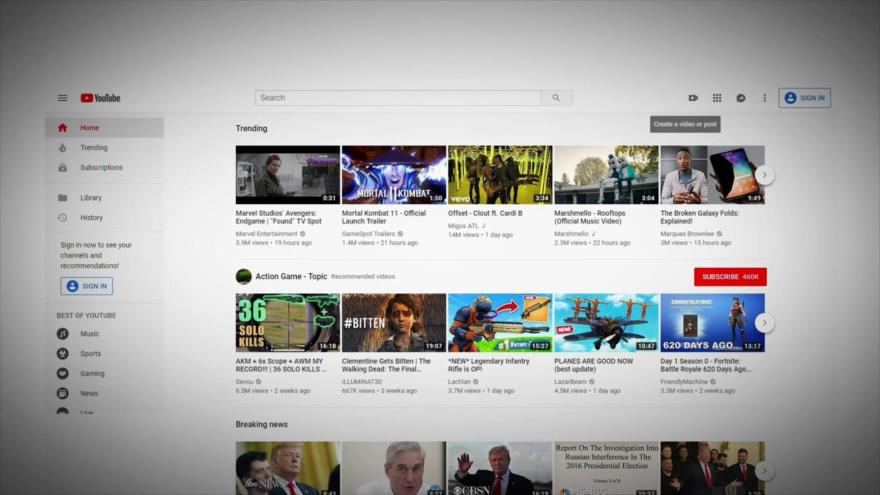Click the Mortal Kombat 11 video title
The image size is (880, 495).
tap(384, 217)
